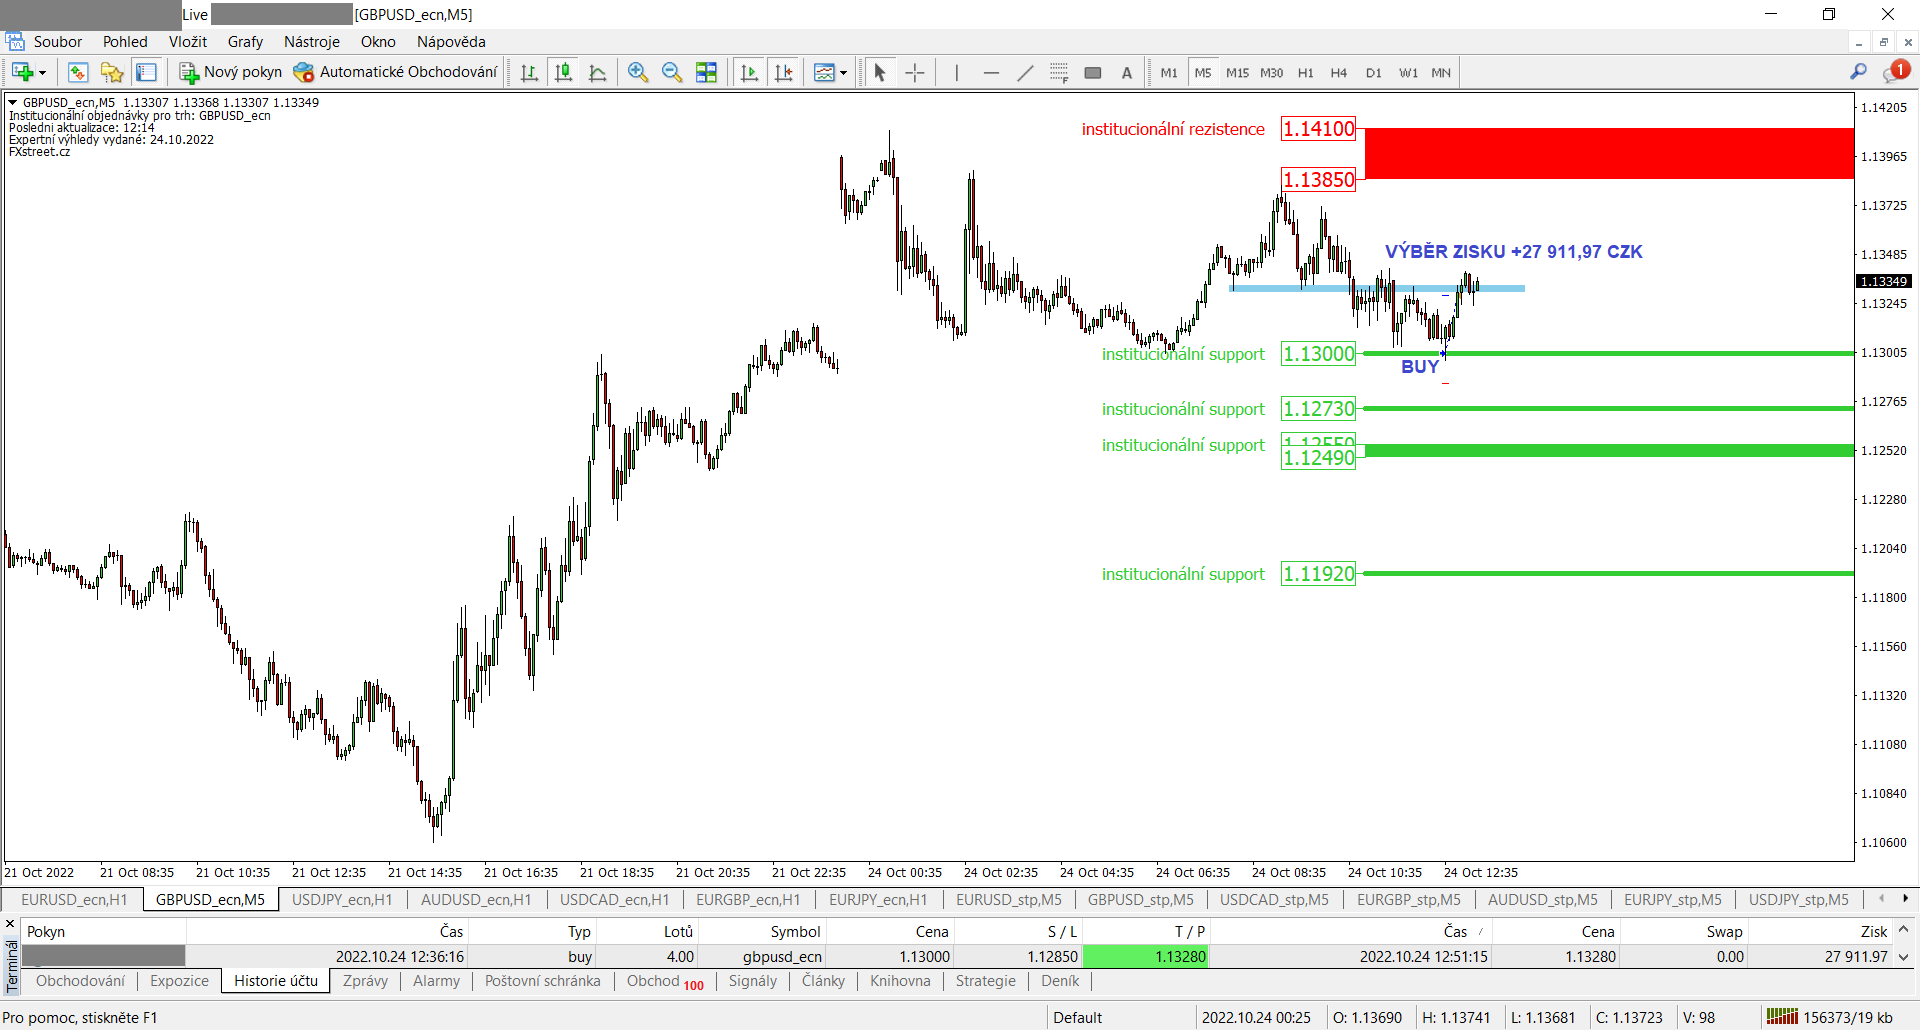Toggle Automatické Obchodování
The width and height of the screenshot is (1920, 1030).
tap(395, 72)
